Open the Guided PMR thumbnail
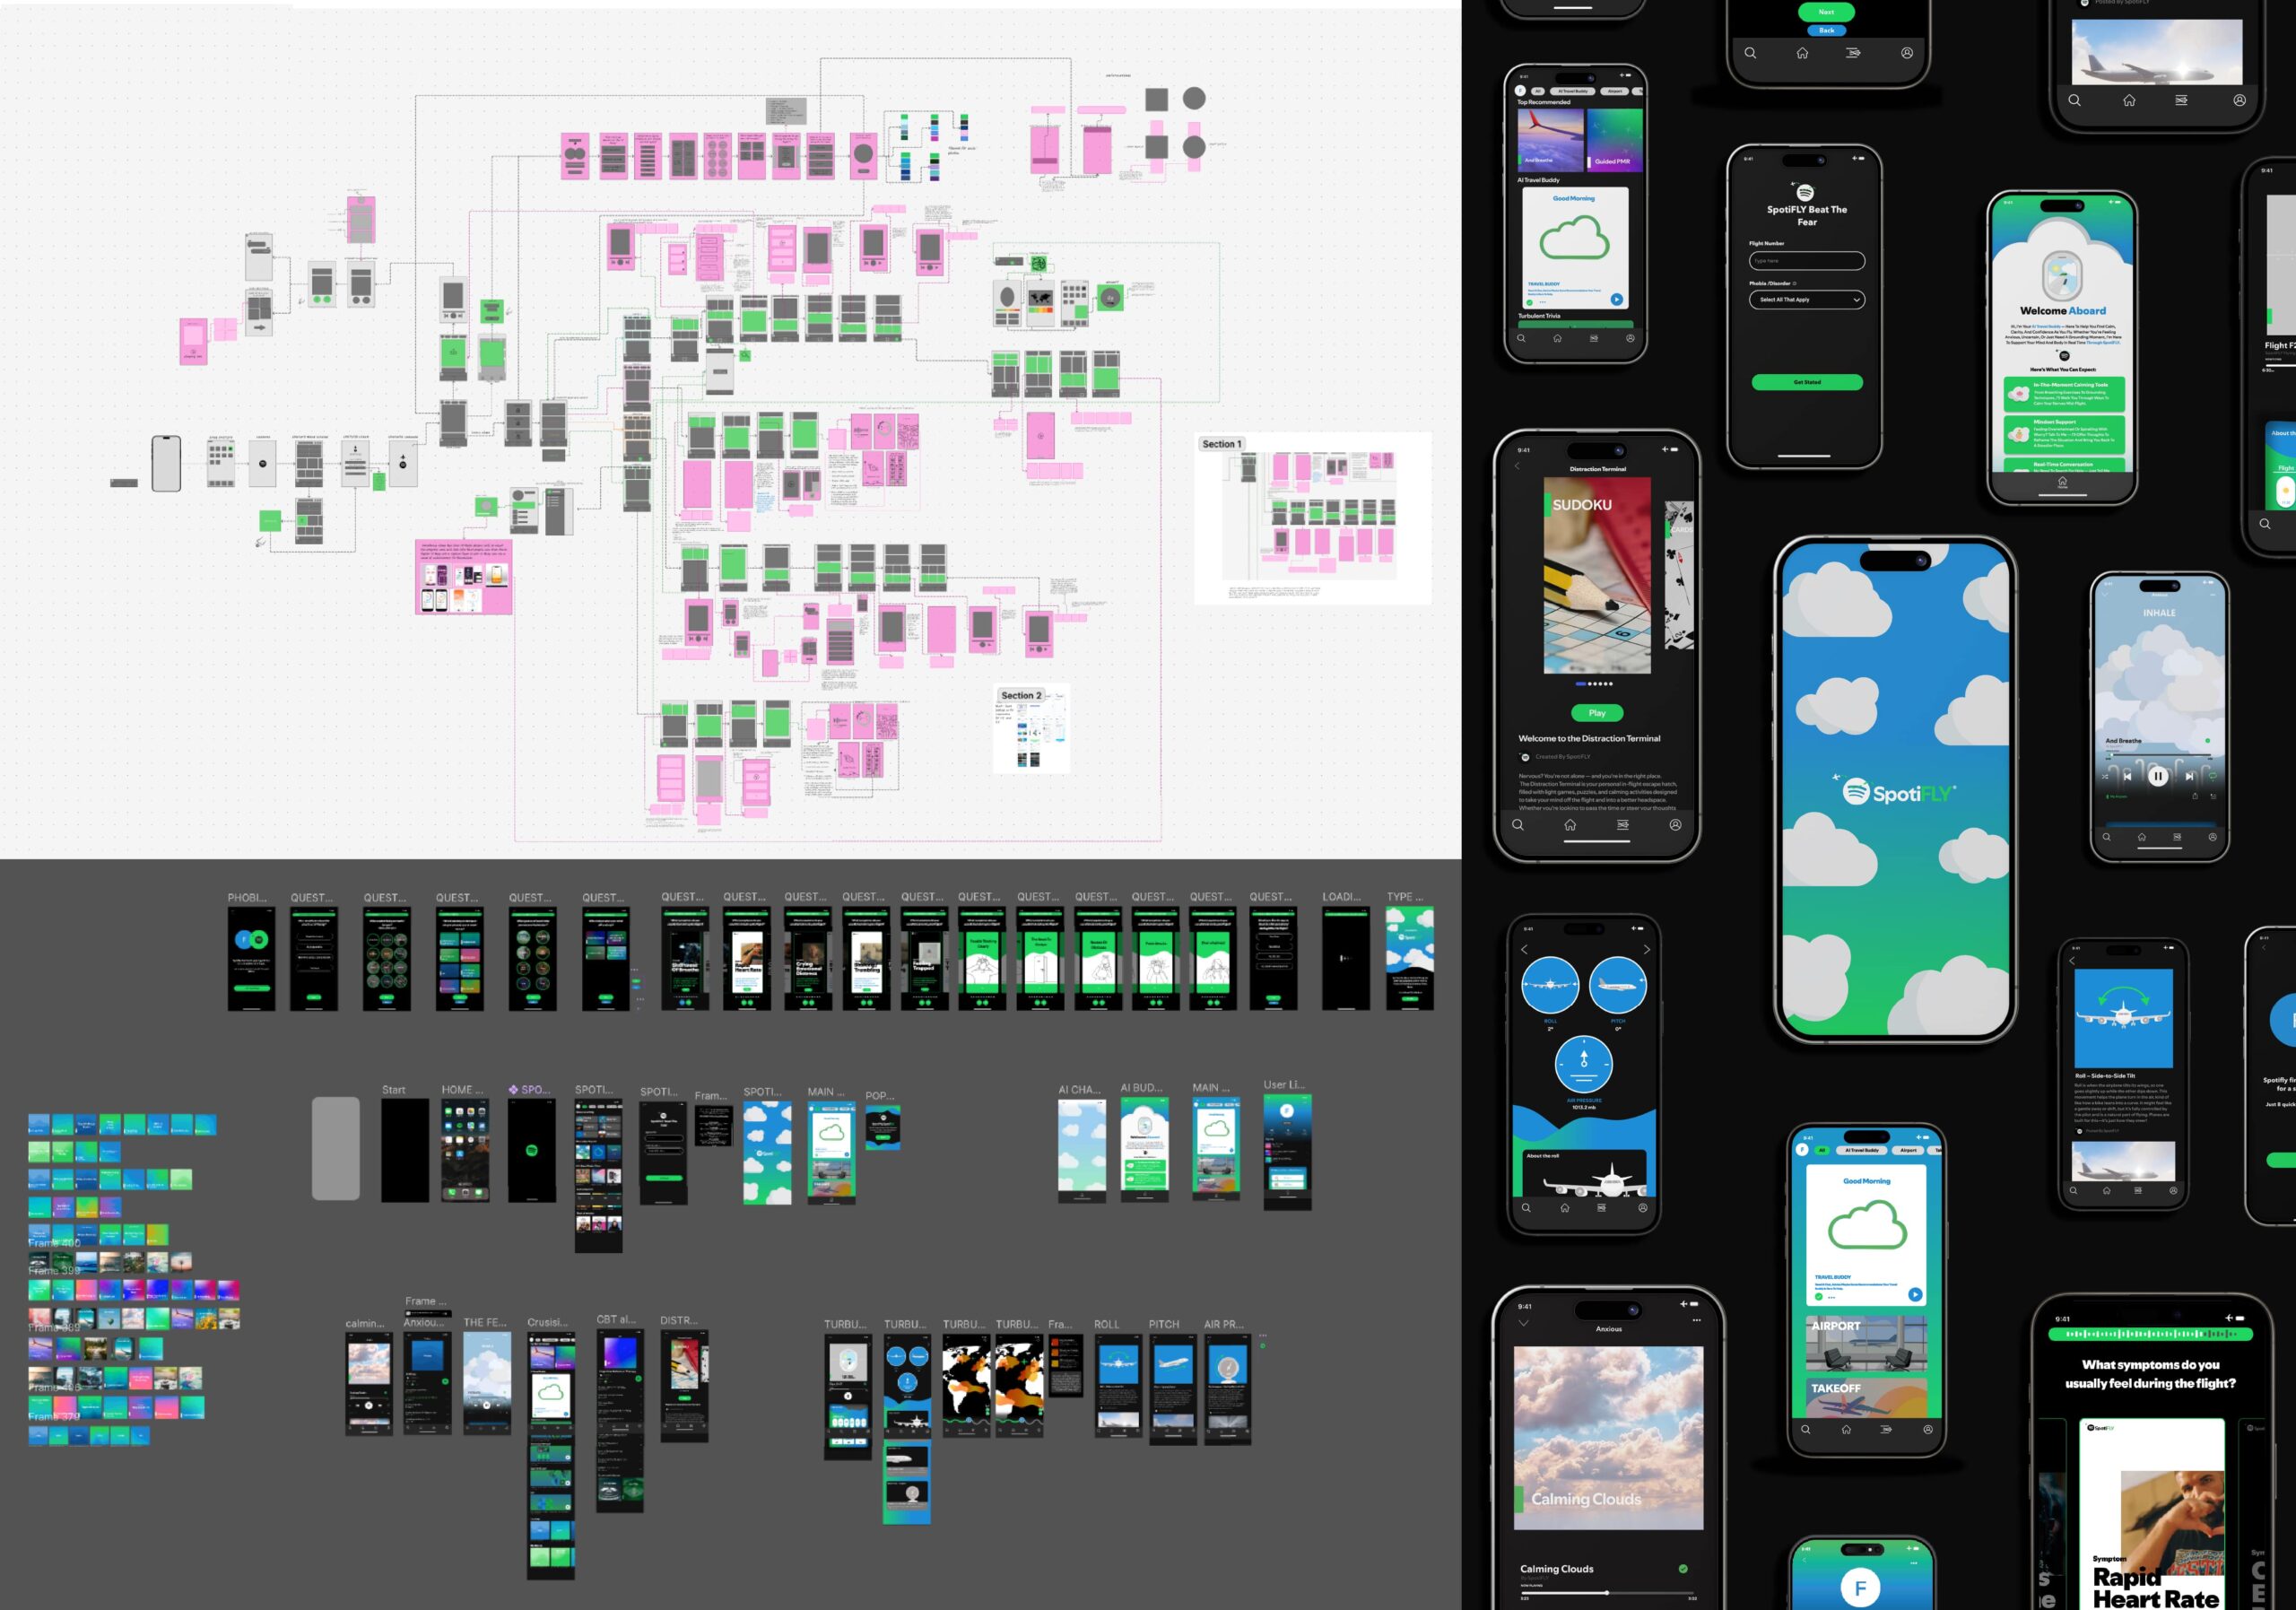Screen dimensions: 2296x1610 click(x=1615, y=139)
